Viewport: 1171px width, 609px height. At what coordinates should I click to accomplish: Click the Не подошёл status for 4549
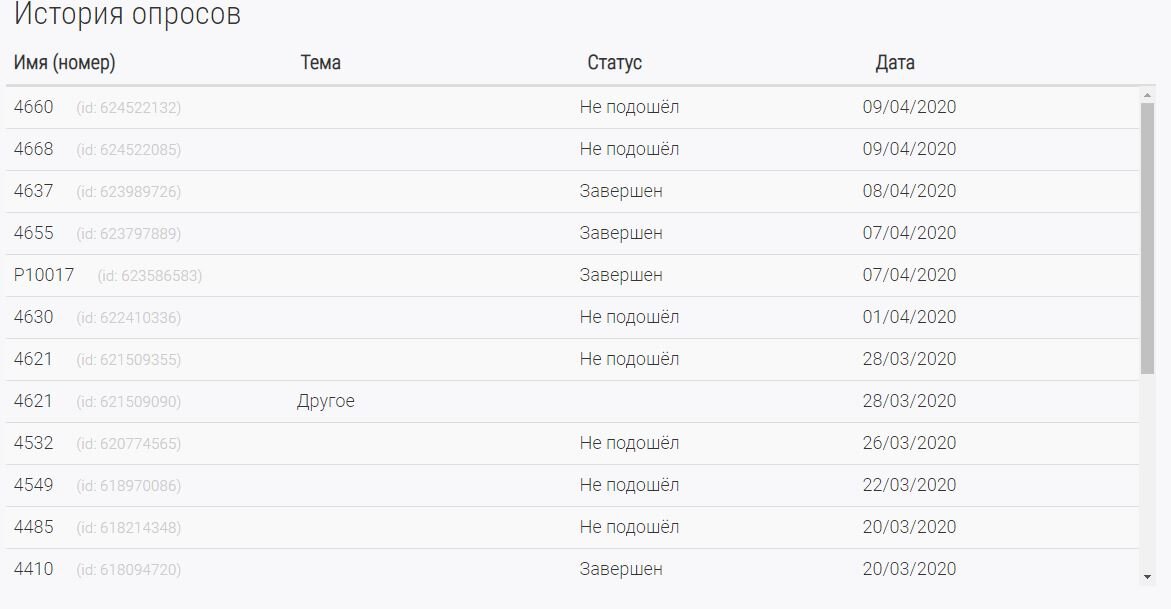pyautogui.click(x=629, y=485)
